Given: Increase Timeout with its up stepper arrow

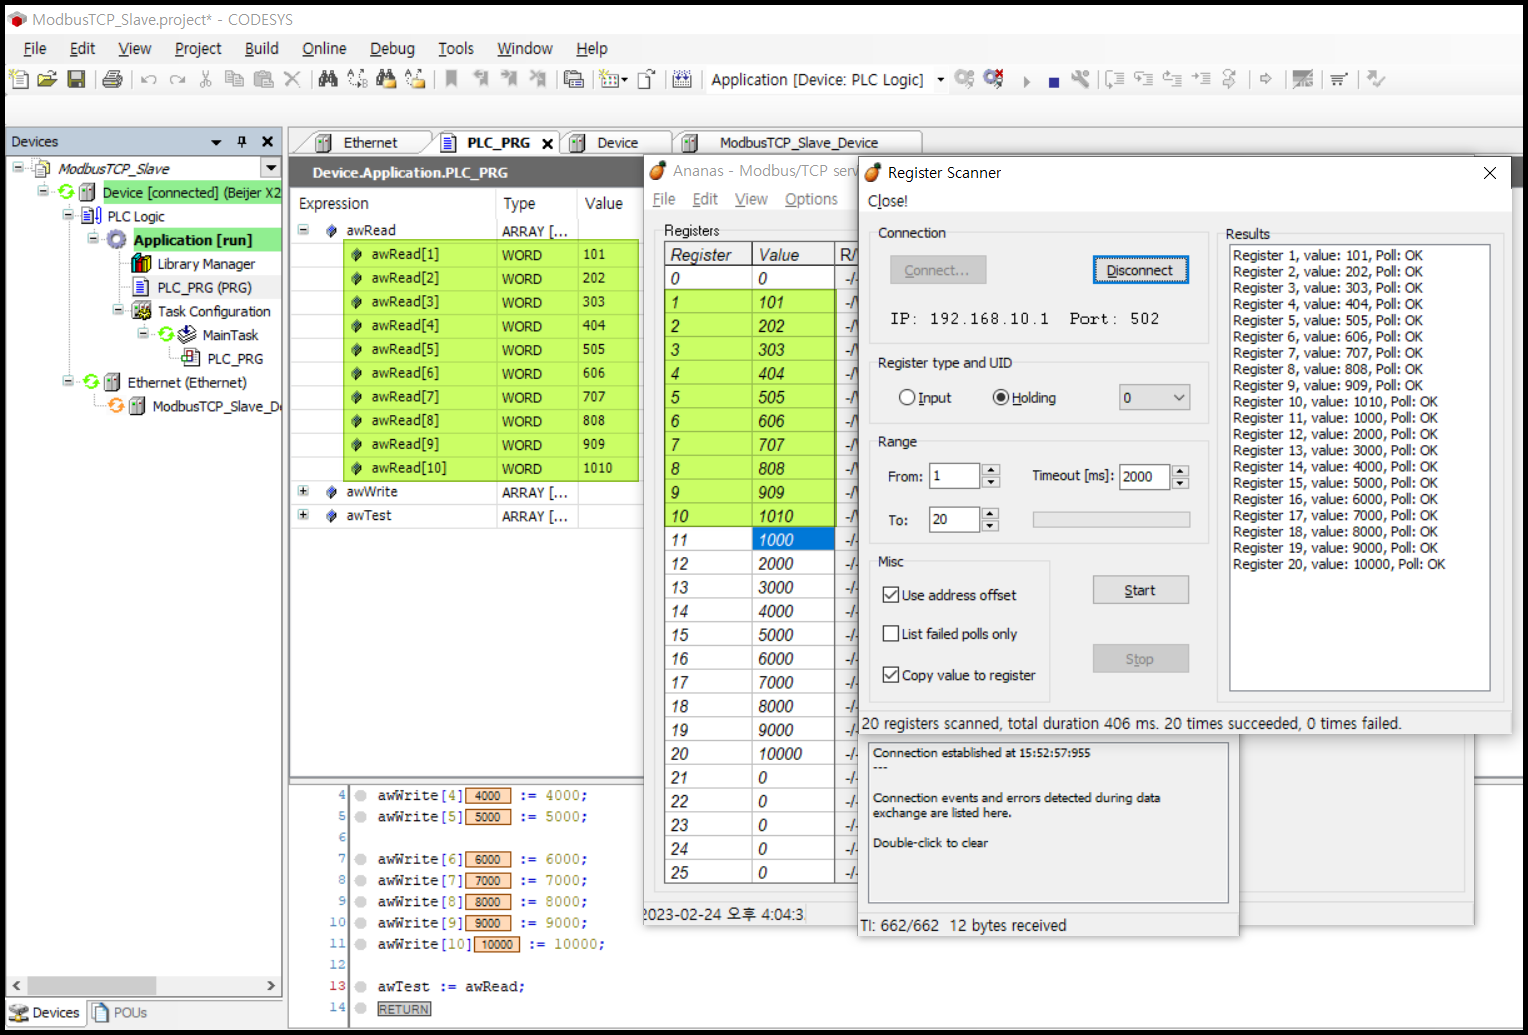Looking at the screenshot, I should click(x=1180, y=471).
